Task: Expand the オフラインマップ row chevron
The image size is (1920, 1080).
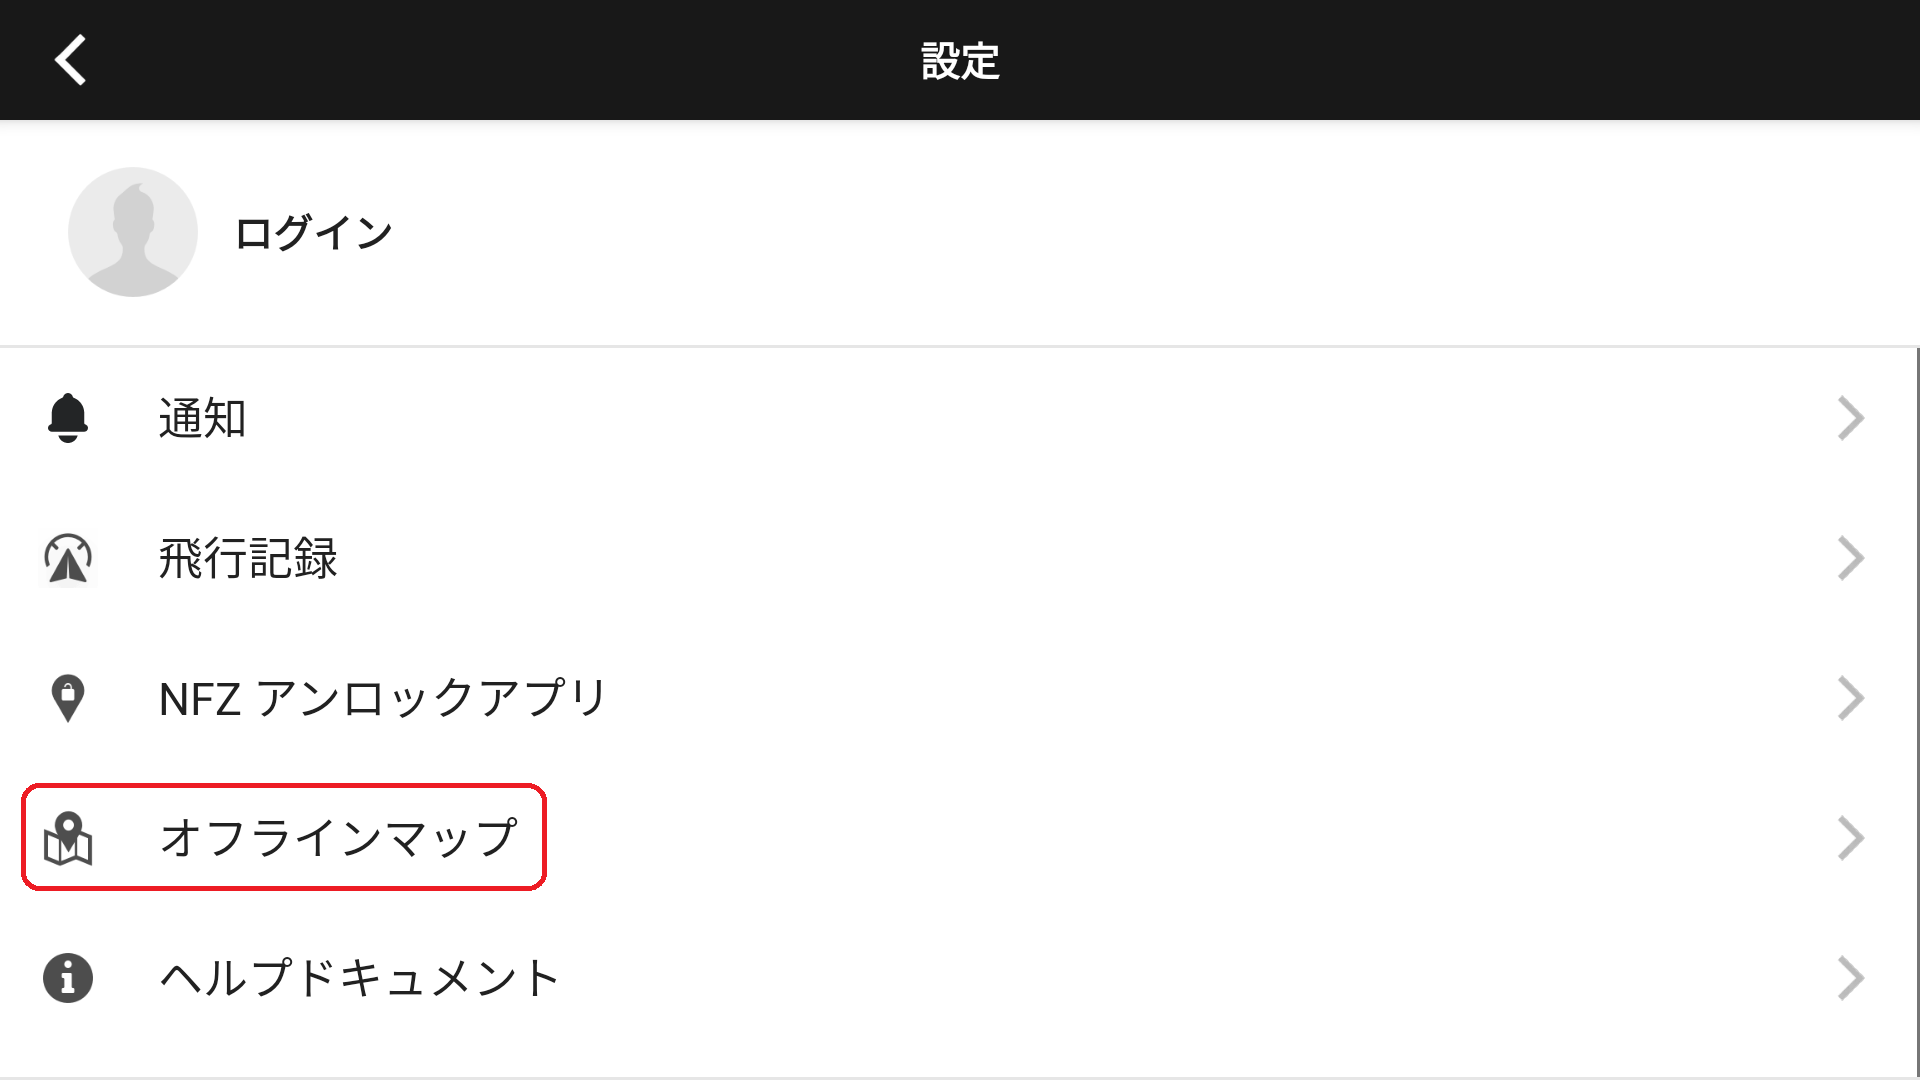Action: (1850, 838)
